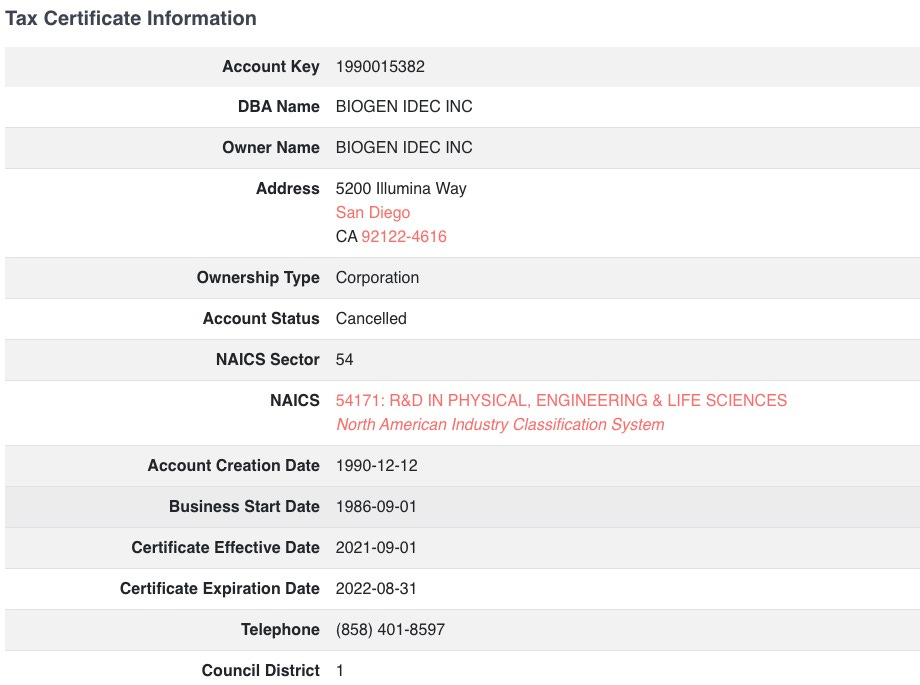920x685 pixels.
Task: Click the Certificate Expiration Date label
Action: coord(220,589)
